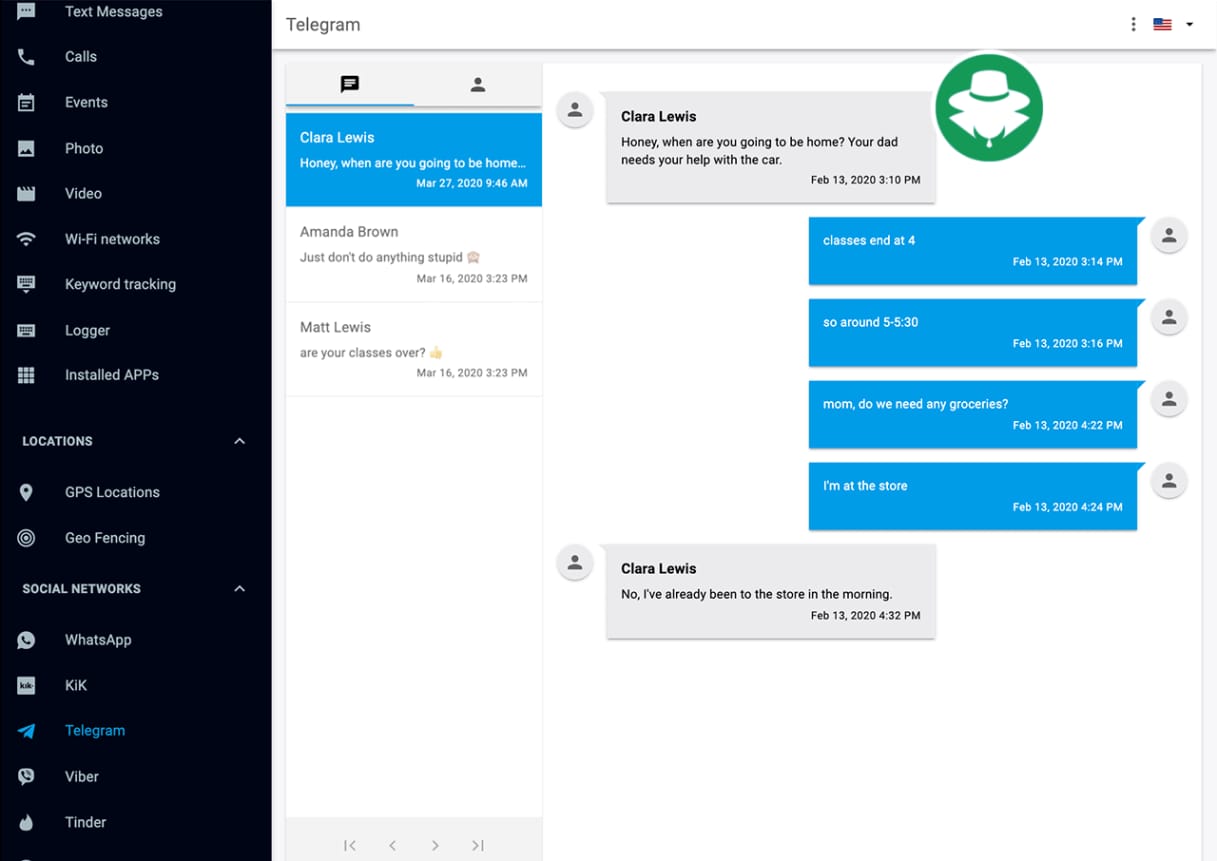1217x861 pixels.
Task: Select the Installed APPs icon
Action: 25,374
